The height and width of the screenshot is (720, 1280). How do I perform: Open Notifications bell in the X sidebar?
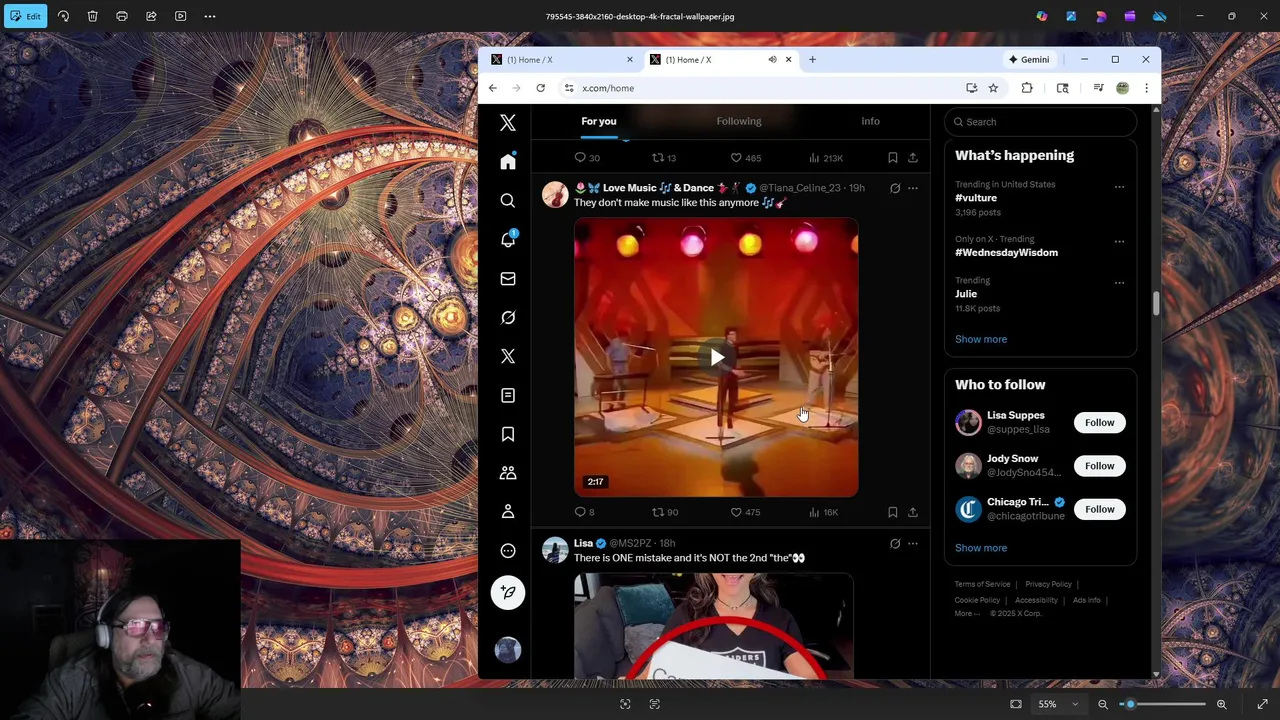coord(508,240)
